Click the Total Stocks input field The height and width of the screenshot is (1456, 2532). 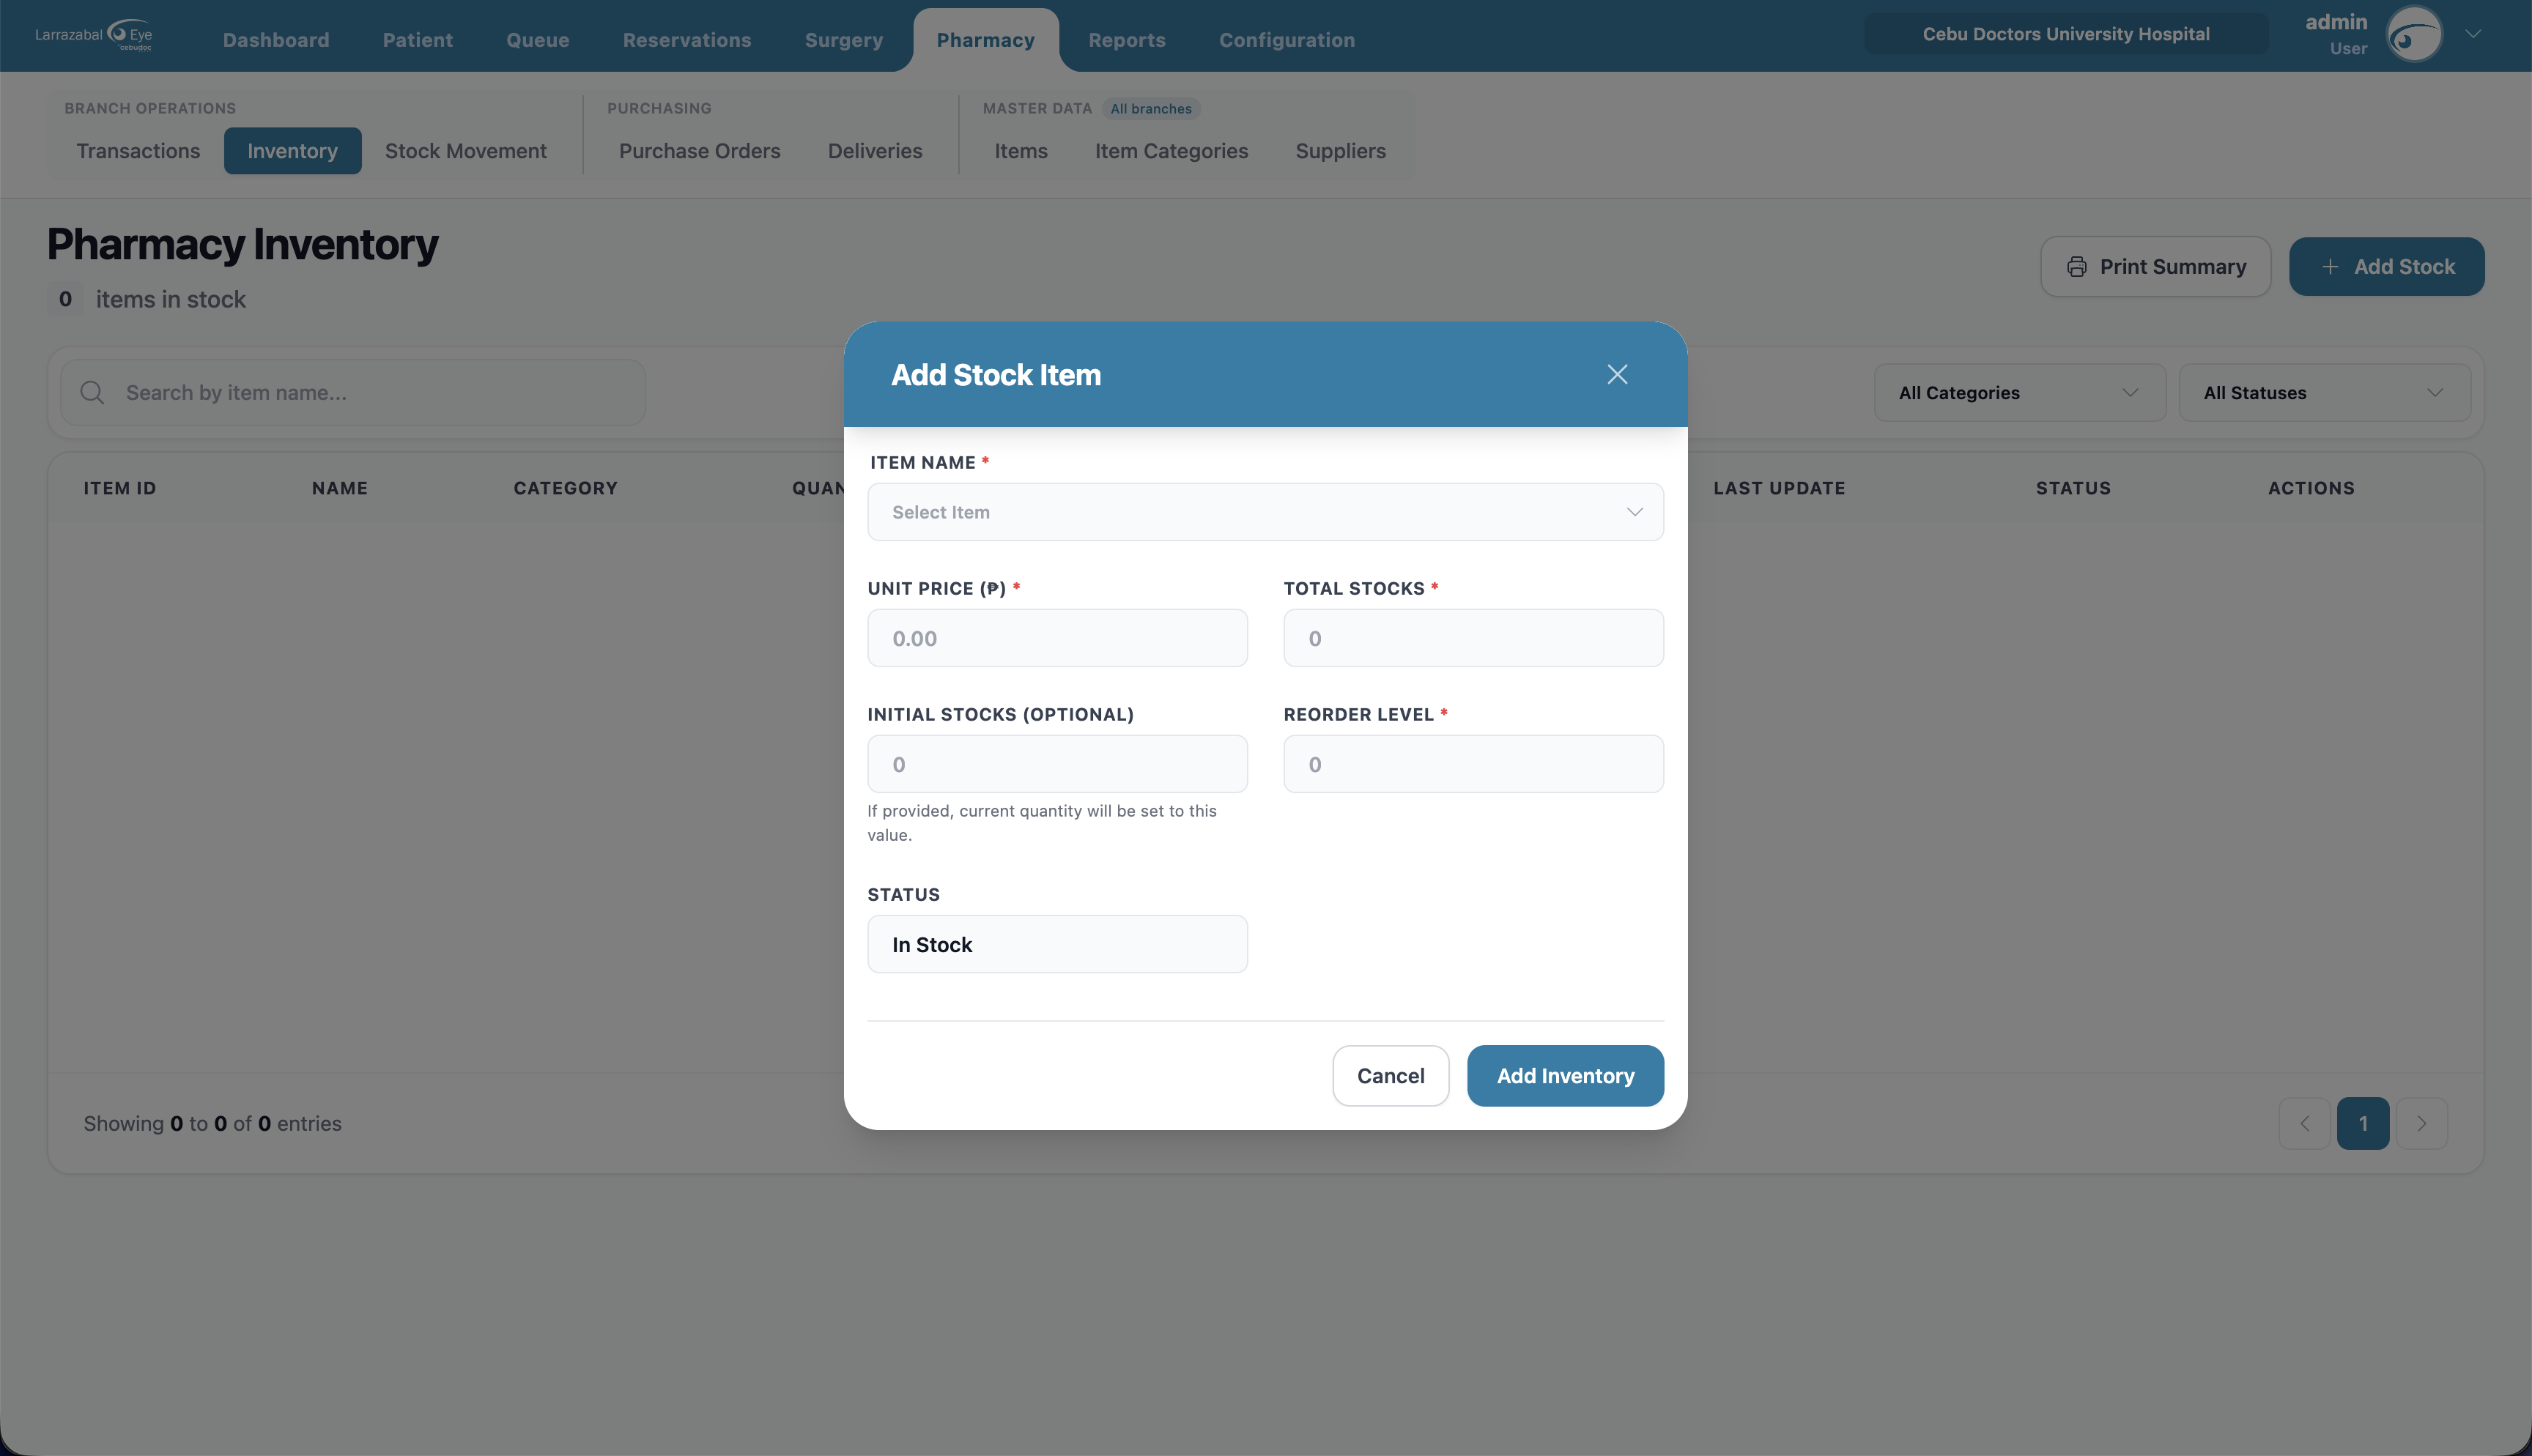point(1473,638)
